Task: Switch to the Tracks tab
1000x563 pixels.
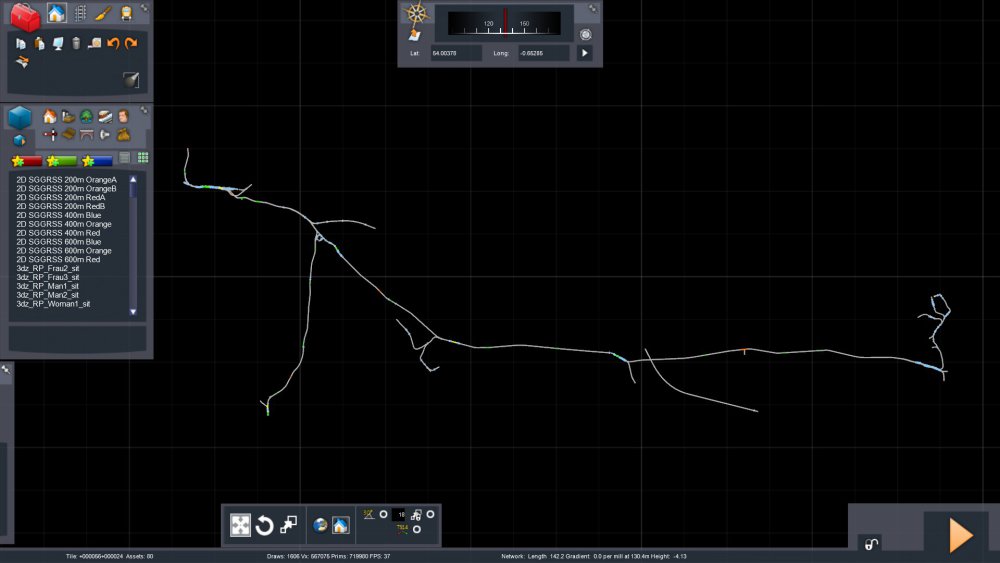Action: tap(80, 14)
